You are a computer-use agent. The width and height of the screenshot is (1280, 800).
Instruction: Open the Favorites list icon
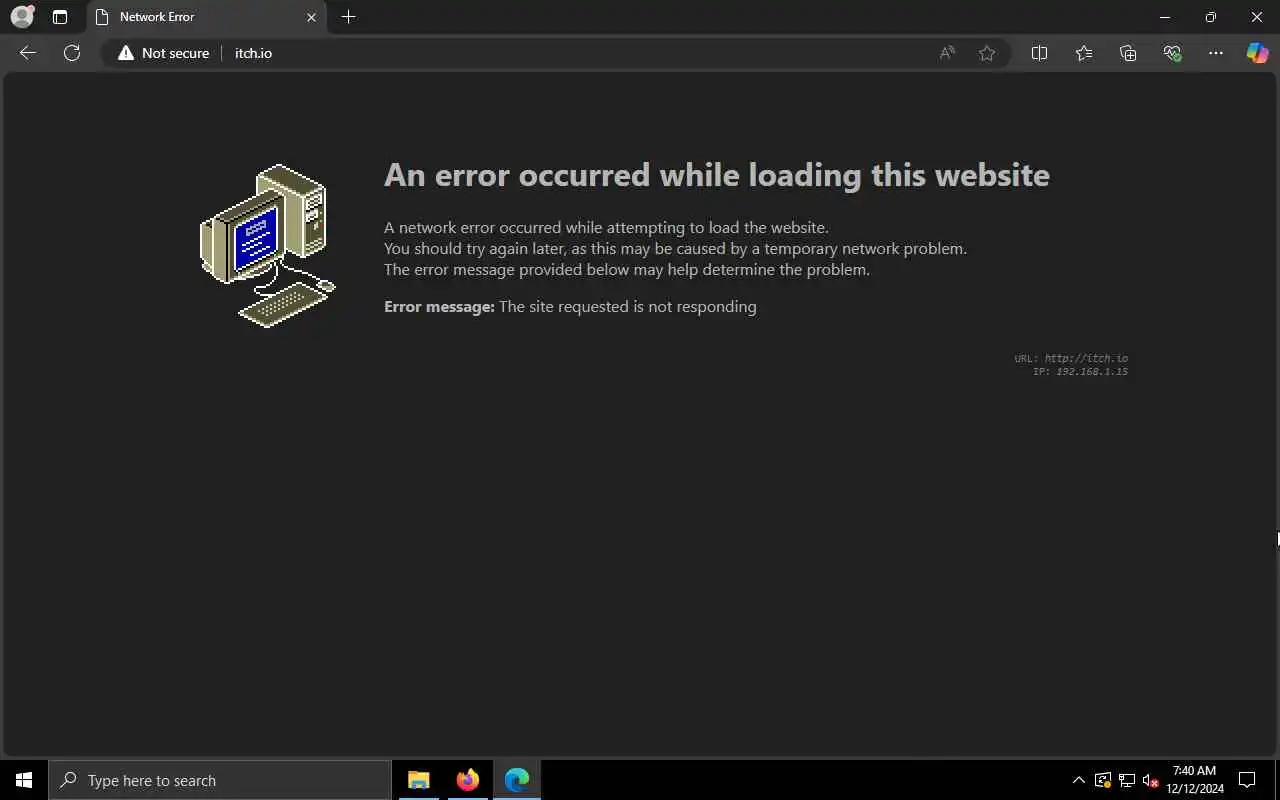pyautogui.click(x=1084, y=53)
